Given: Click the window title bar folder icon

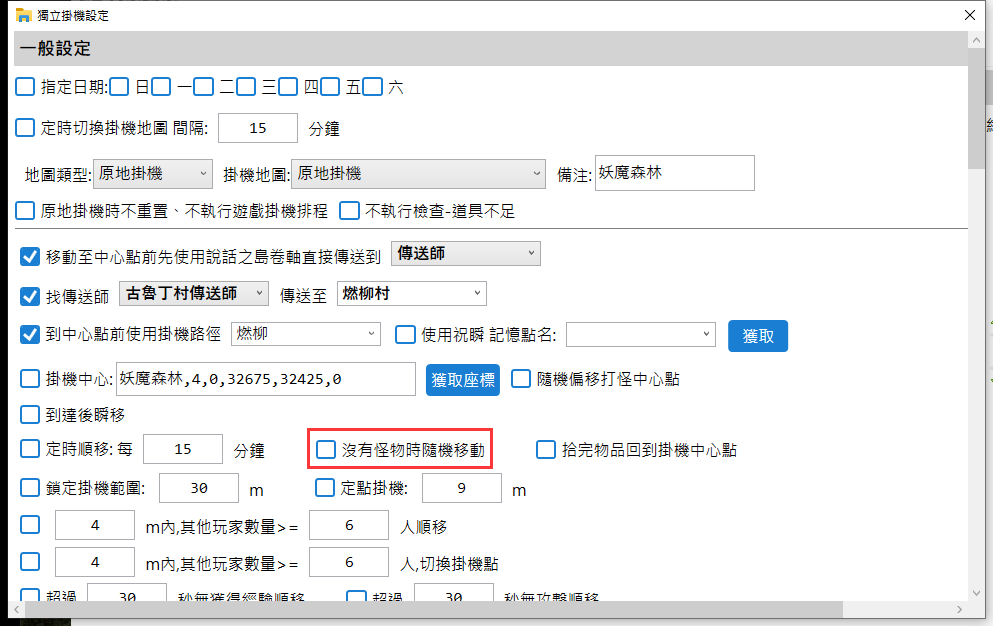Looking at the screenshot, I should point(23,16).
